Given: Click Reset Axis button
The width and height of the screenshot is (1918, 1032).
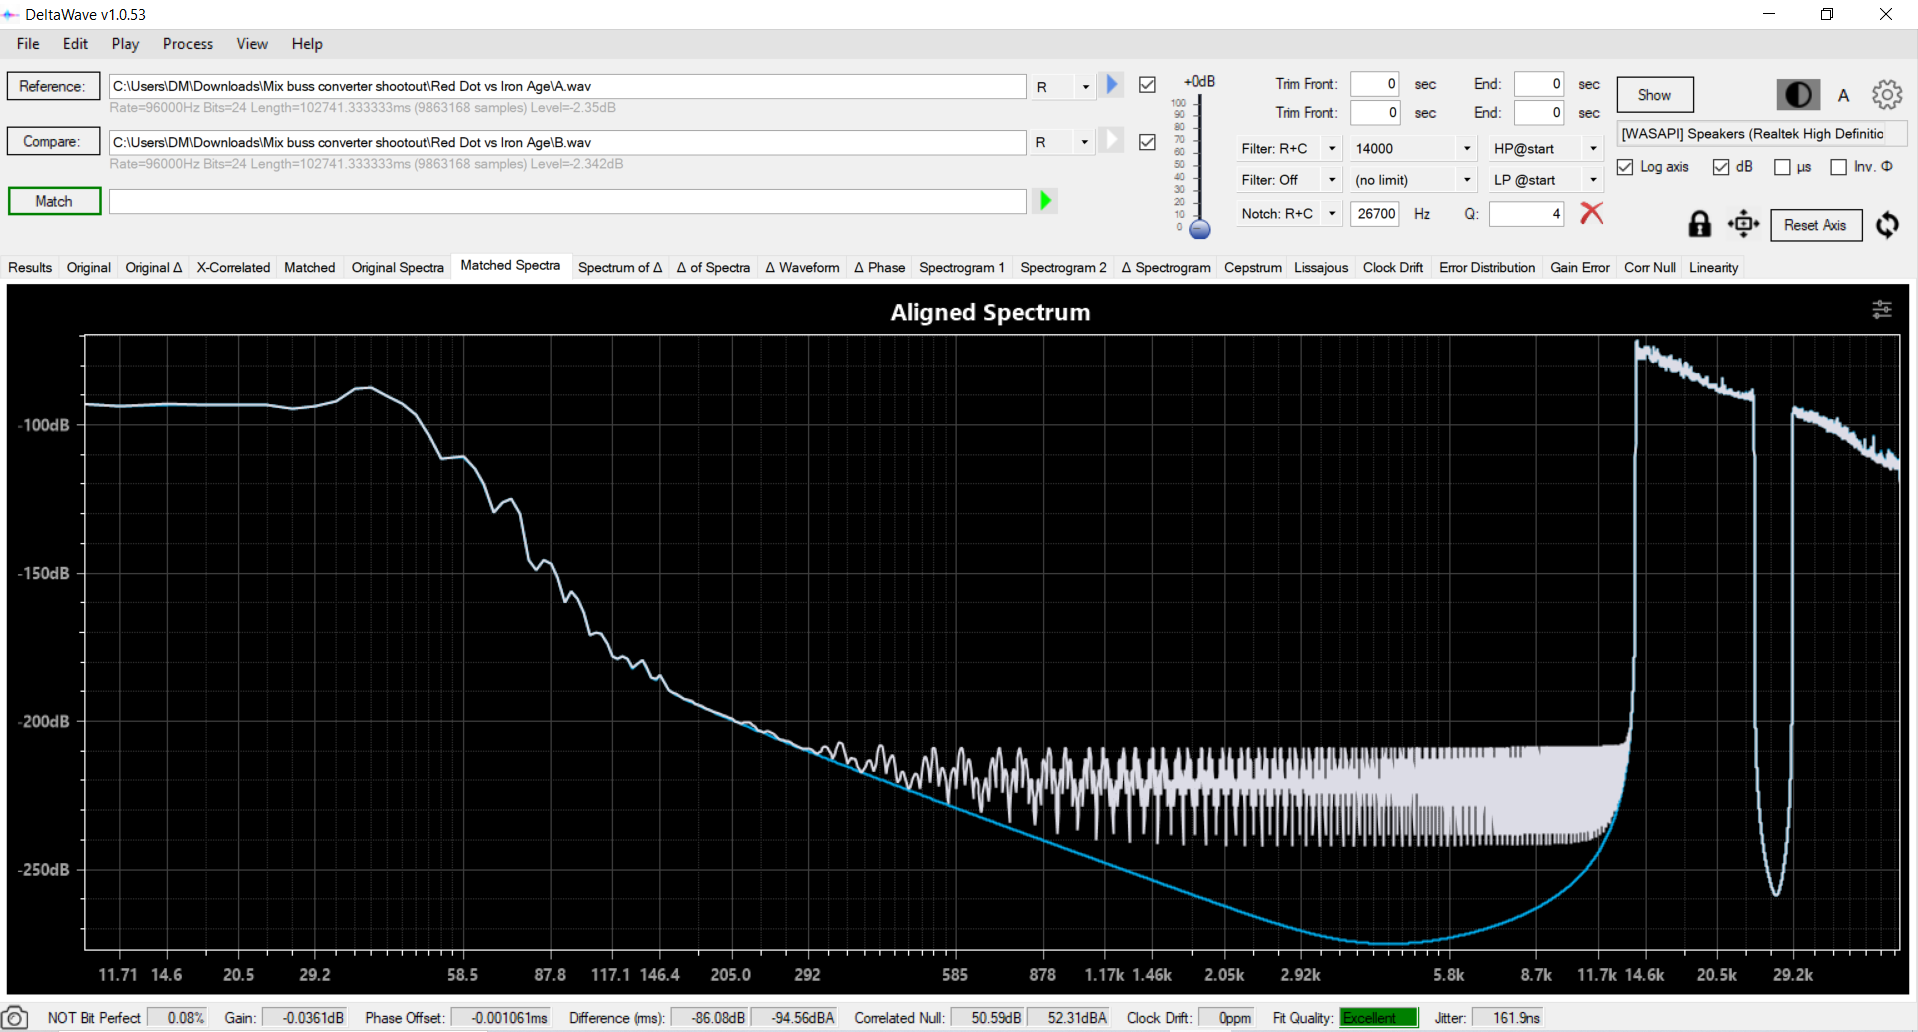Looking at the screenshot, I should (1815, 225).
